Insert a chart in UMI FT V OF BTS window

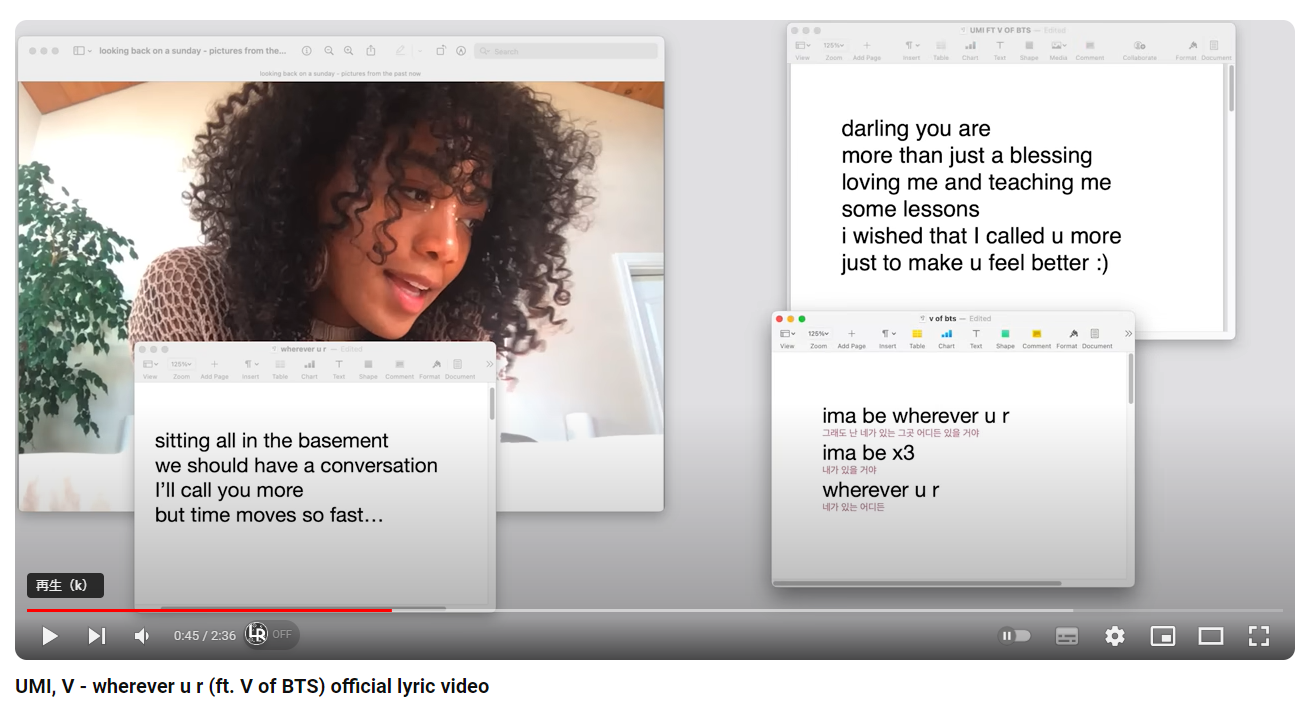[970, 50]
